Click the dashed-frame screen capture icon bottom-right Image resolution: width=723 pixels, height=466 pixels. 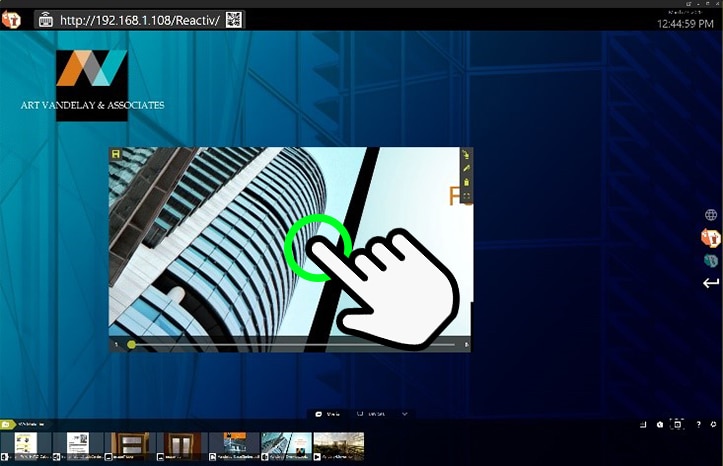tap(677, 424)
